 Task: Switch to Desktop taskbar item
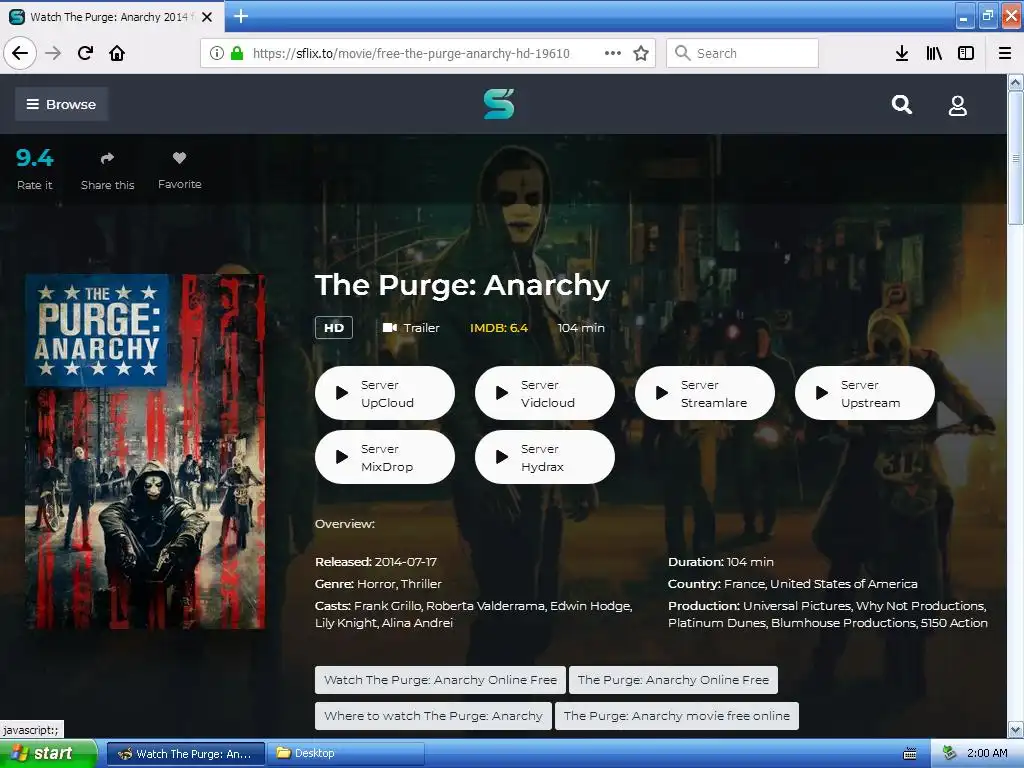(x=345, y=753)
